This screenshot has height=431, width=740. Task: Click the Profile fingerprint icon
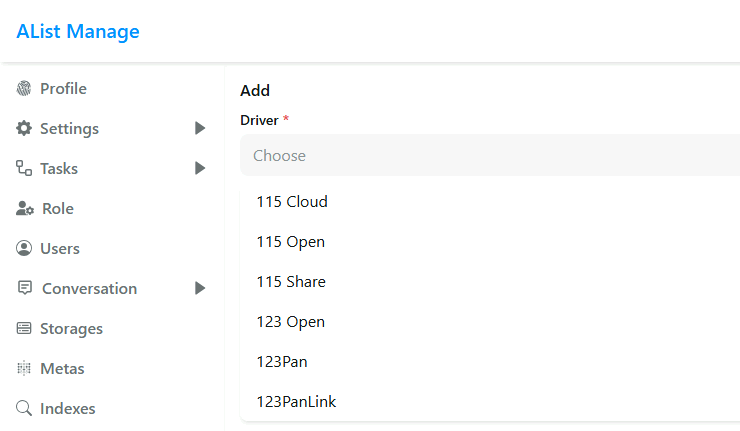pos(24,89)
